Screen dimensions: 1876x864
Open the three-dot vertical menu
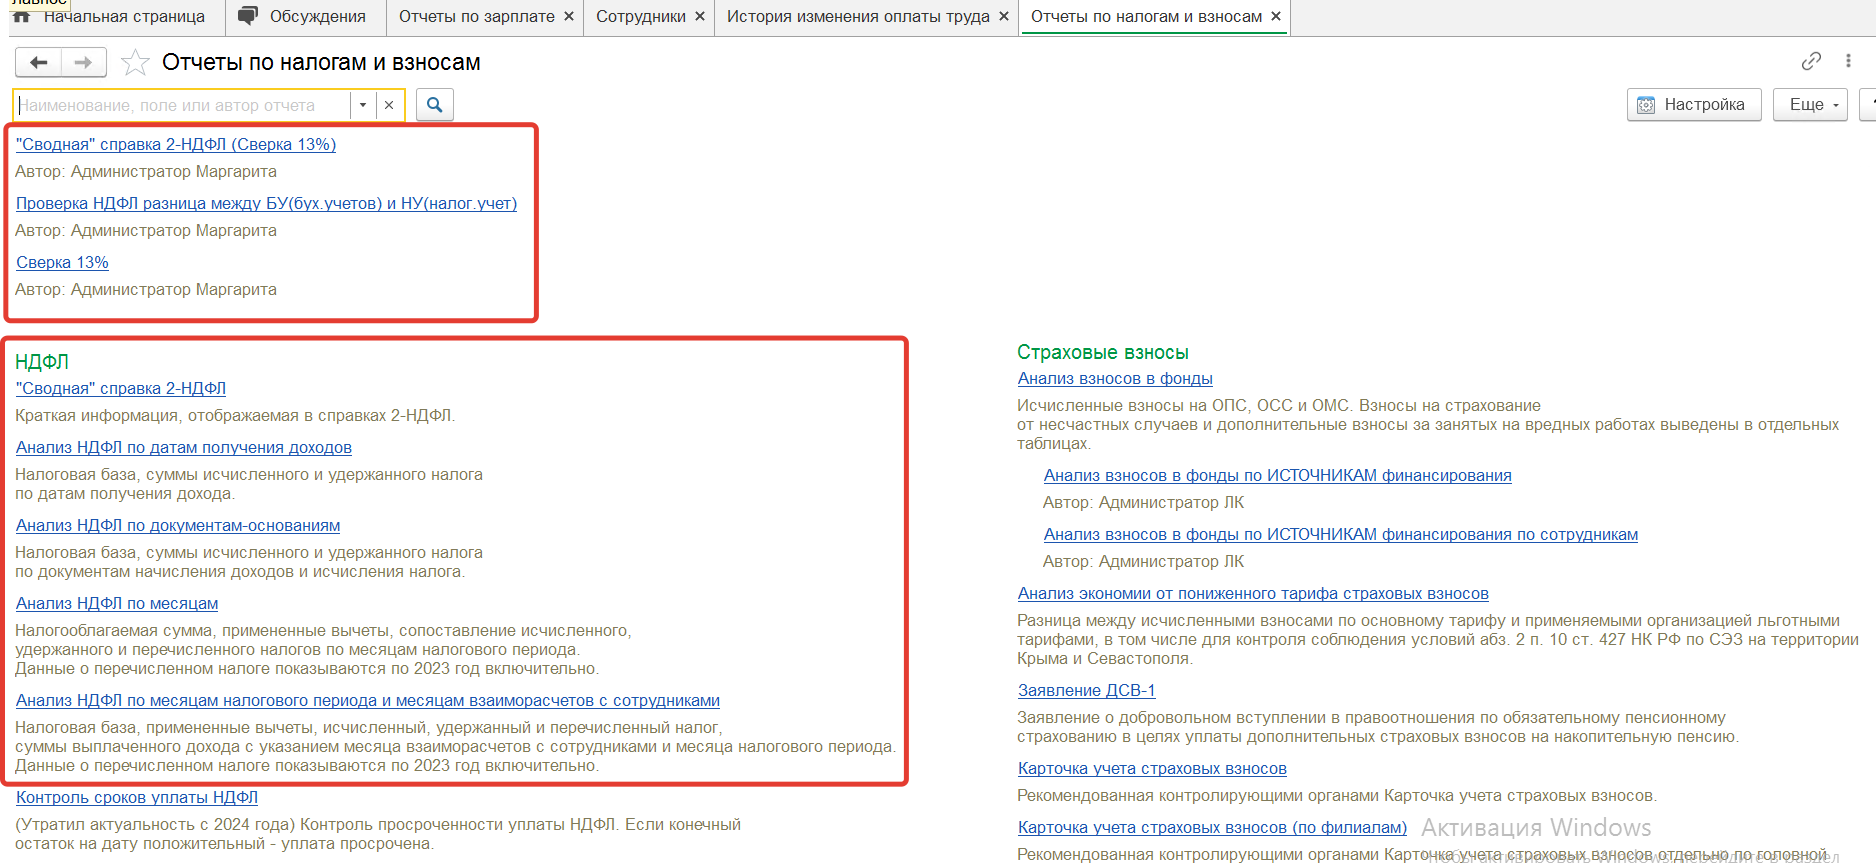point(1848,61)
